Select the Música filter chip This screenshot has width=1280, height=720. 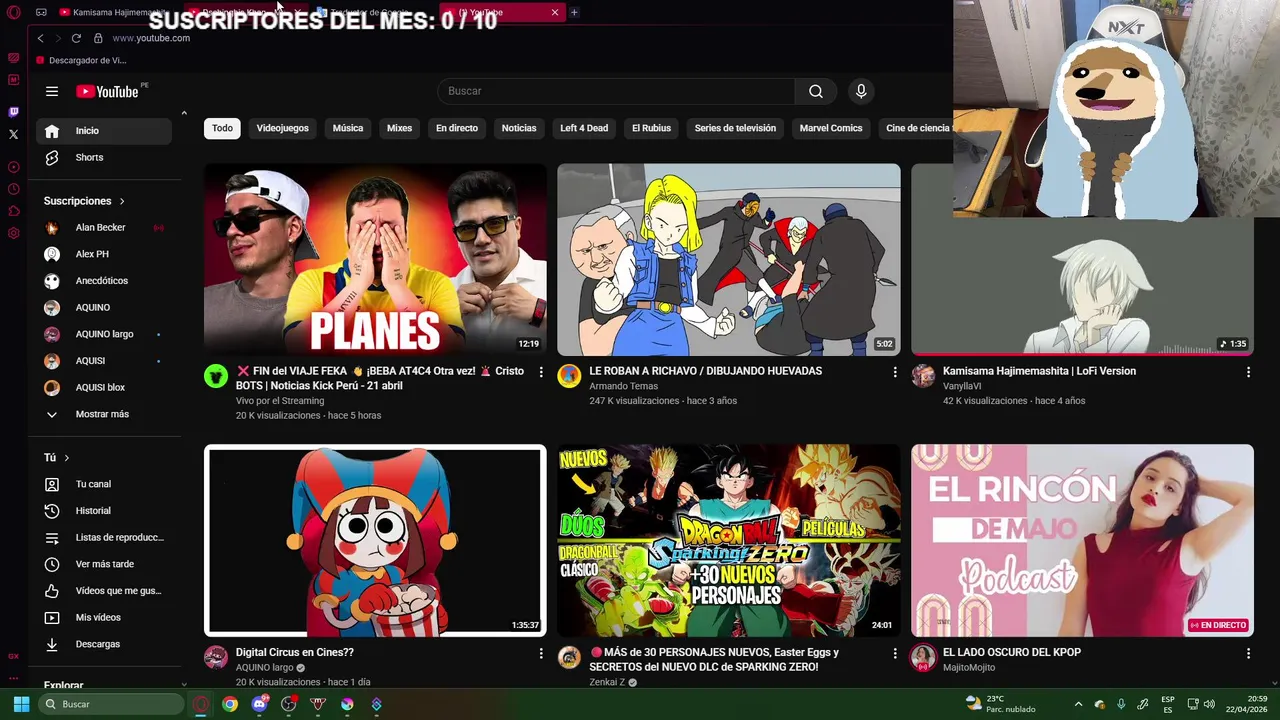pos(348,128)
